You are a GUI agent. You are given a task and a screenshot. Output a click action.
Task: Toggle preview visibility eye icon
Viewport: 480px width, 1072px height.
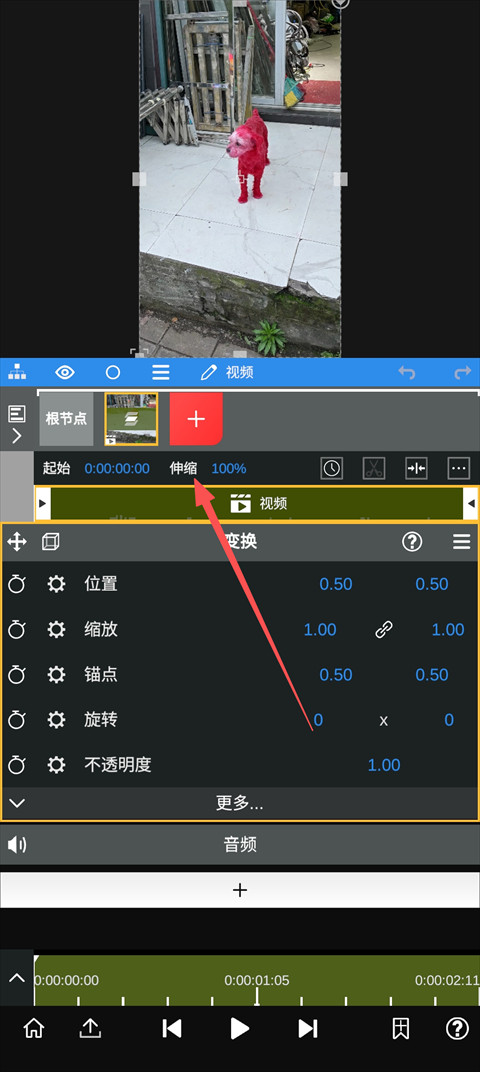pos(65,373)
